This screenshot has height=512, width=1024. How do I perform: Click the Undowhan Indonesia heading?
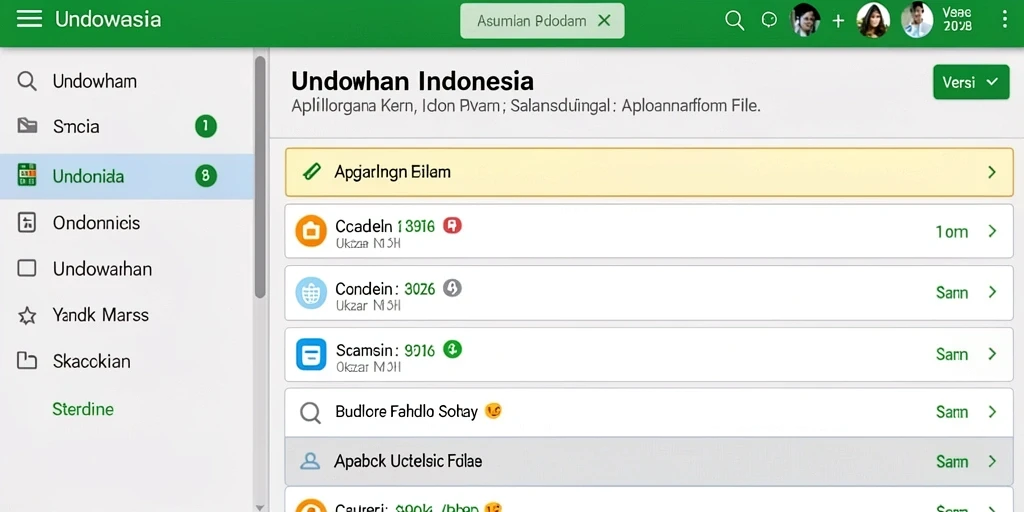point(412,81)
